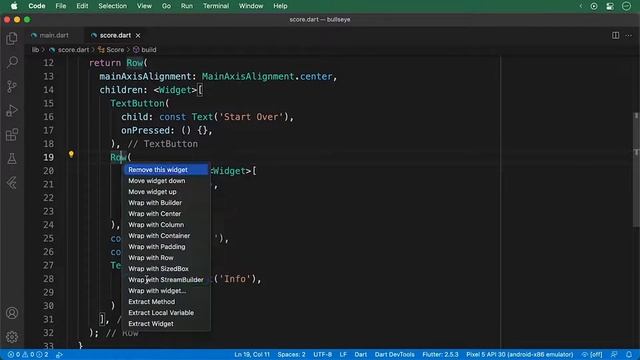
Task: Click the feedback icon in status bar
Action: (x=614, y=355)
